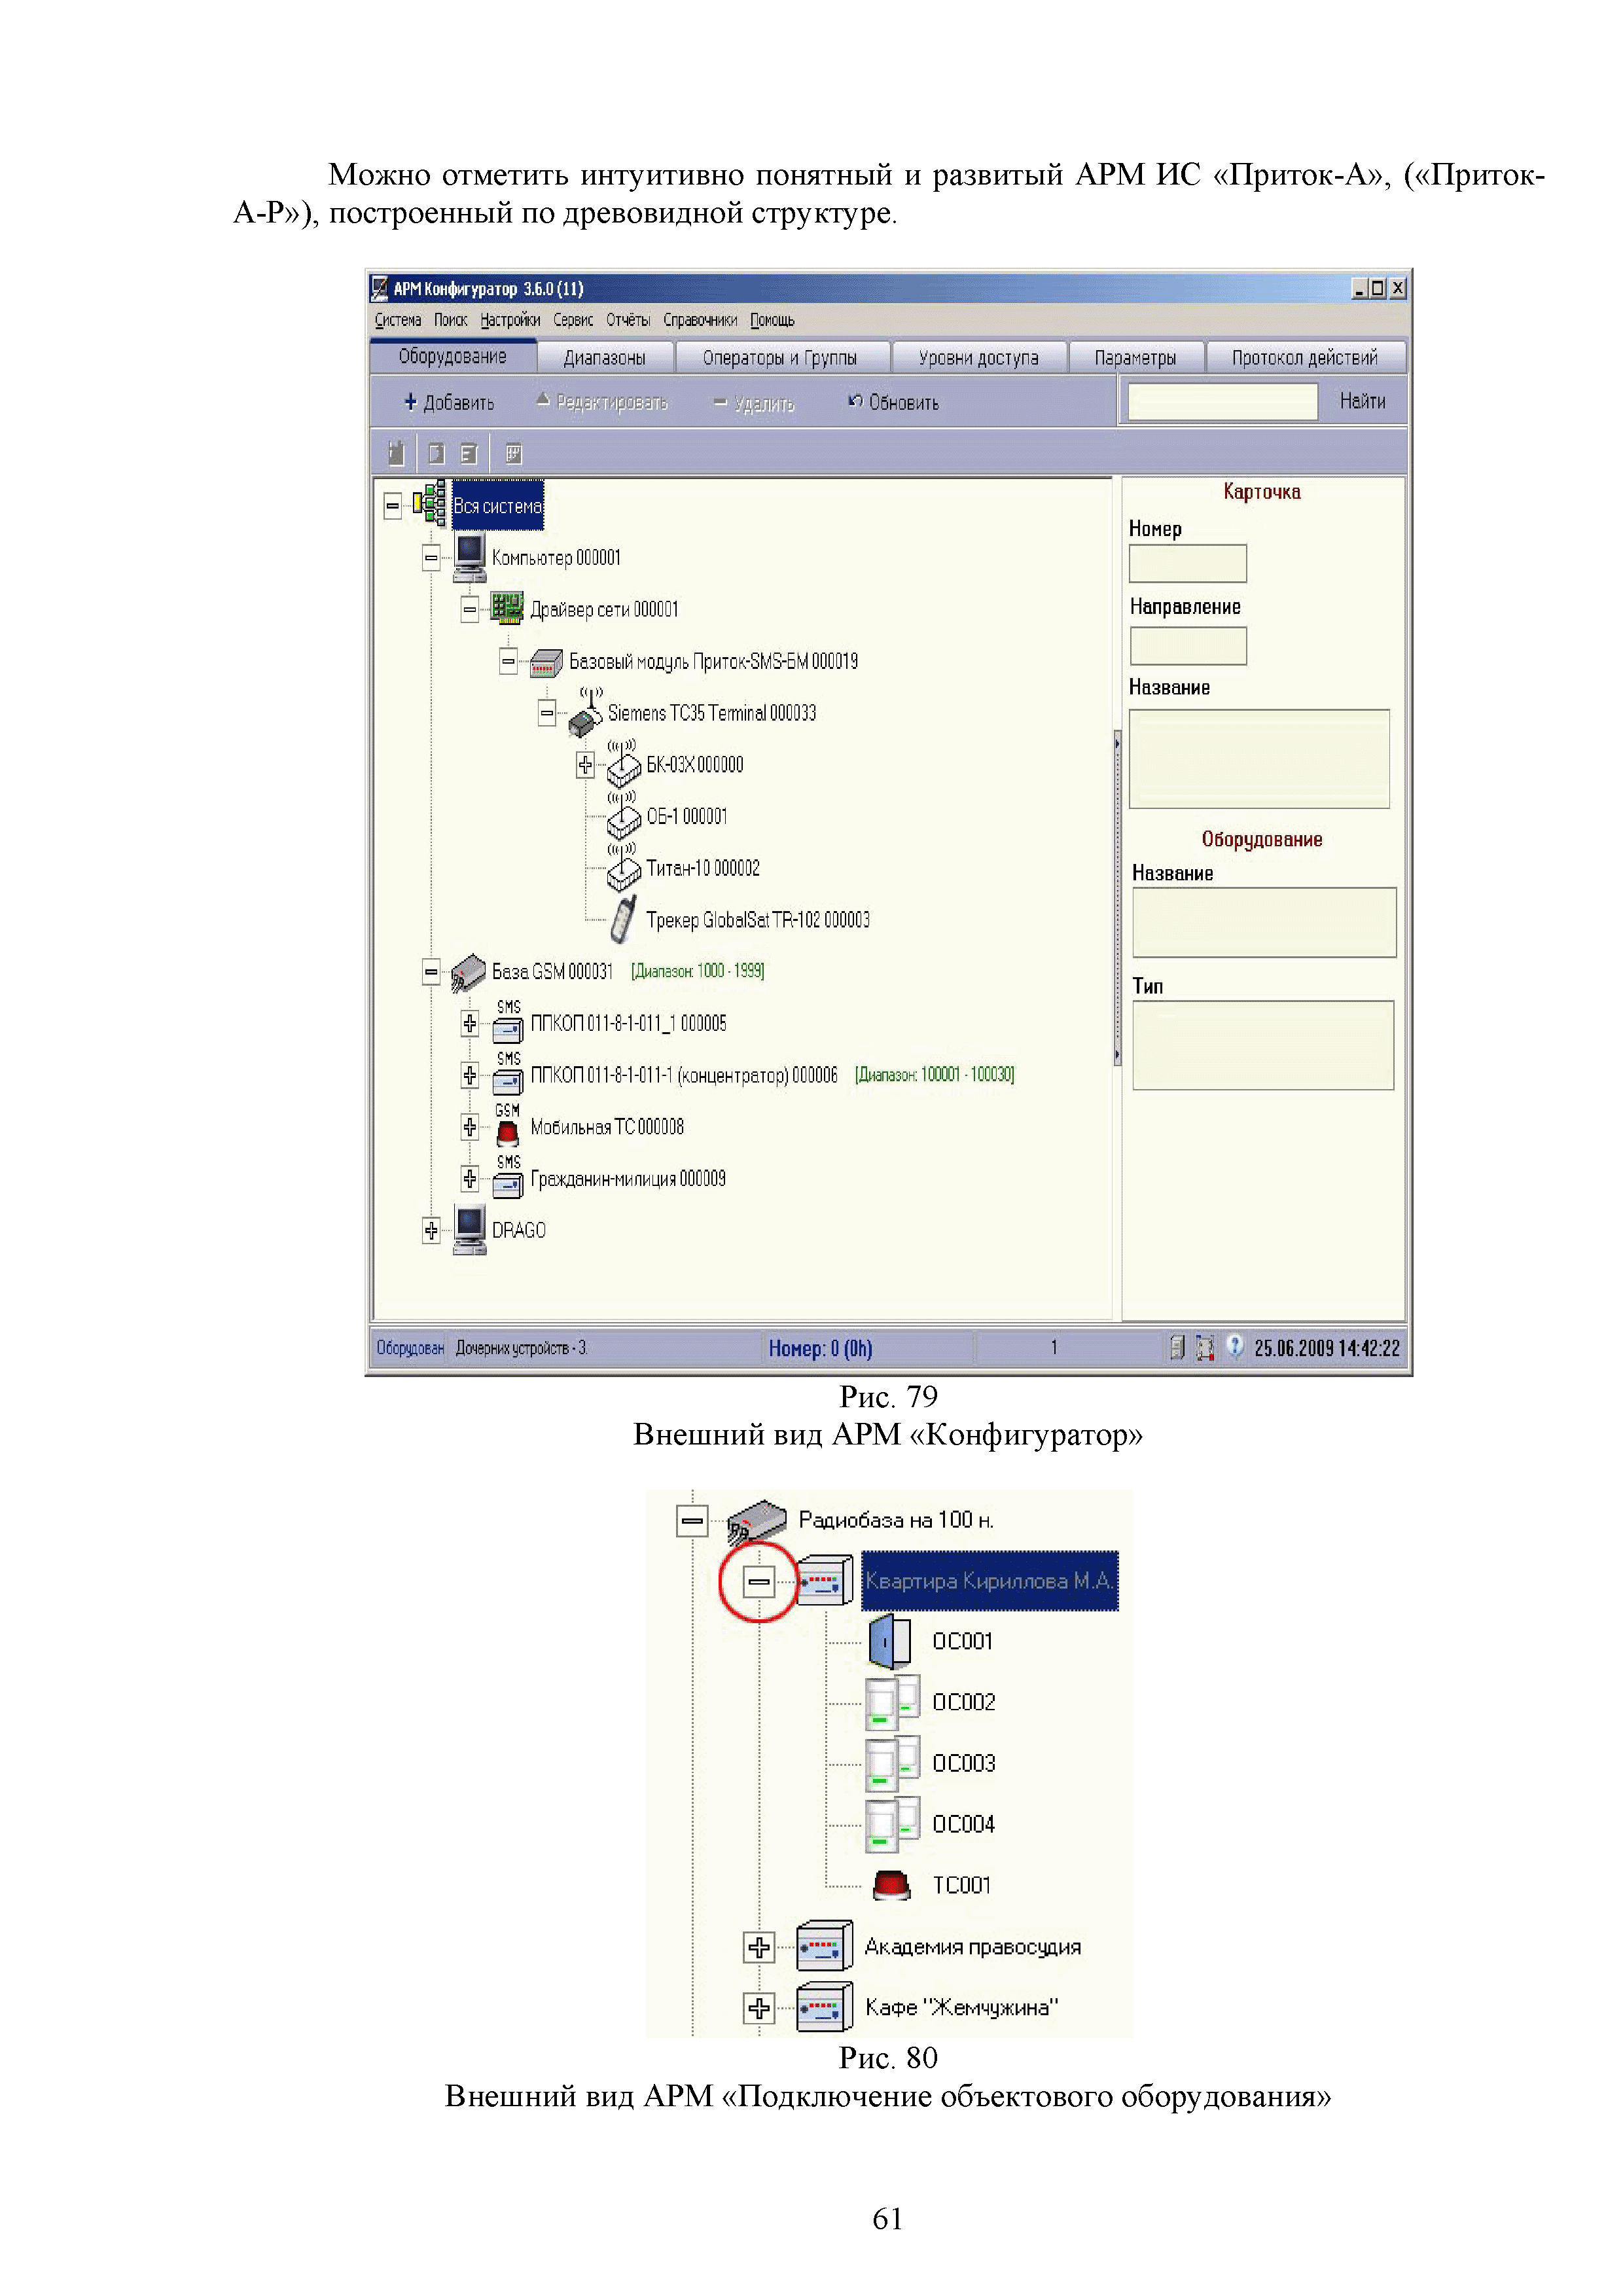1623x2296 pixels.
Task: Switch to the 'Протокол действий' tab
Action: (1305, 357)
